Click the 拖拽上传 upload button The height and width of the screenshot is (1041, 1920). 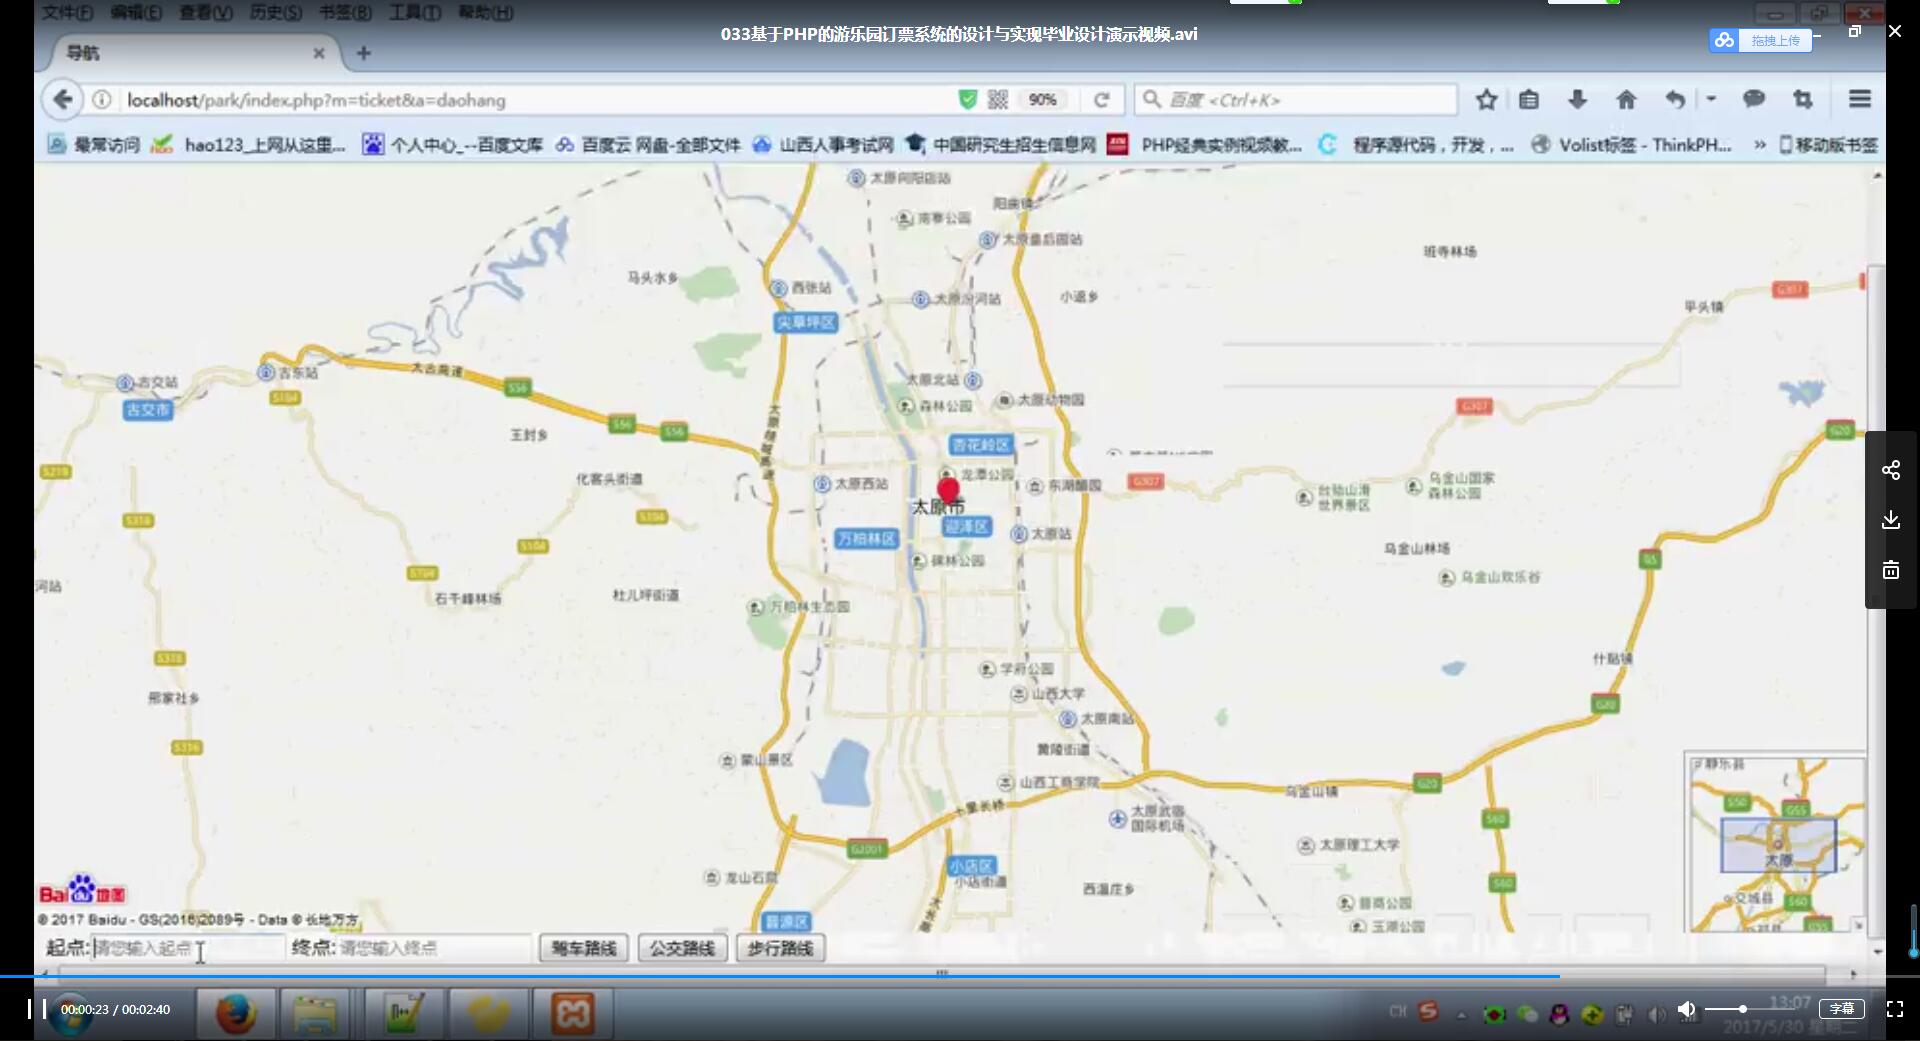(x=1760, y=40)
